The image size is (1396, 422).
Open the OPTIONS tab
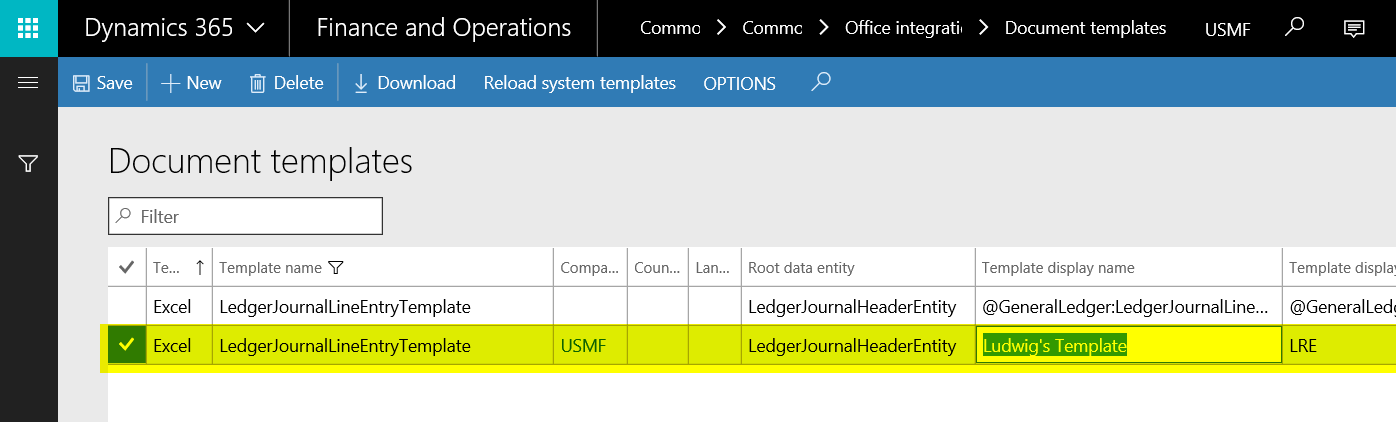(x=739, y=84)
